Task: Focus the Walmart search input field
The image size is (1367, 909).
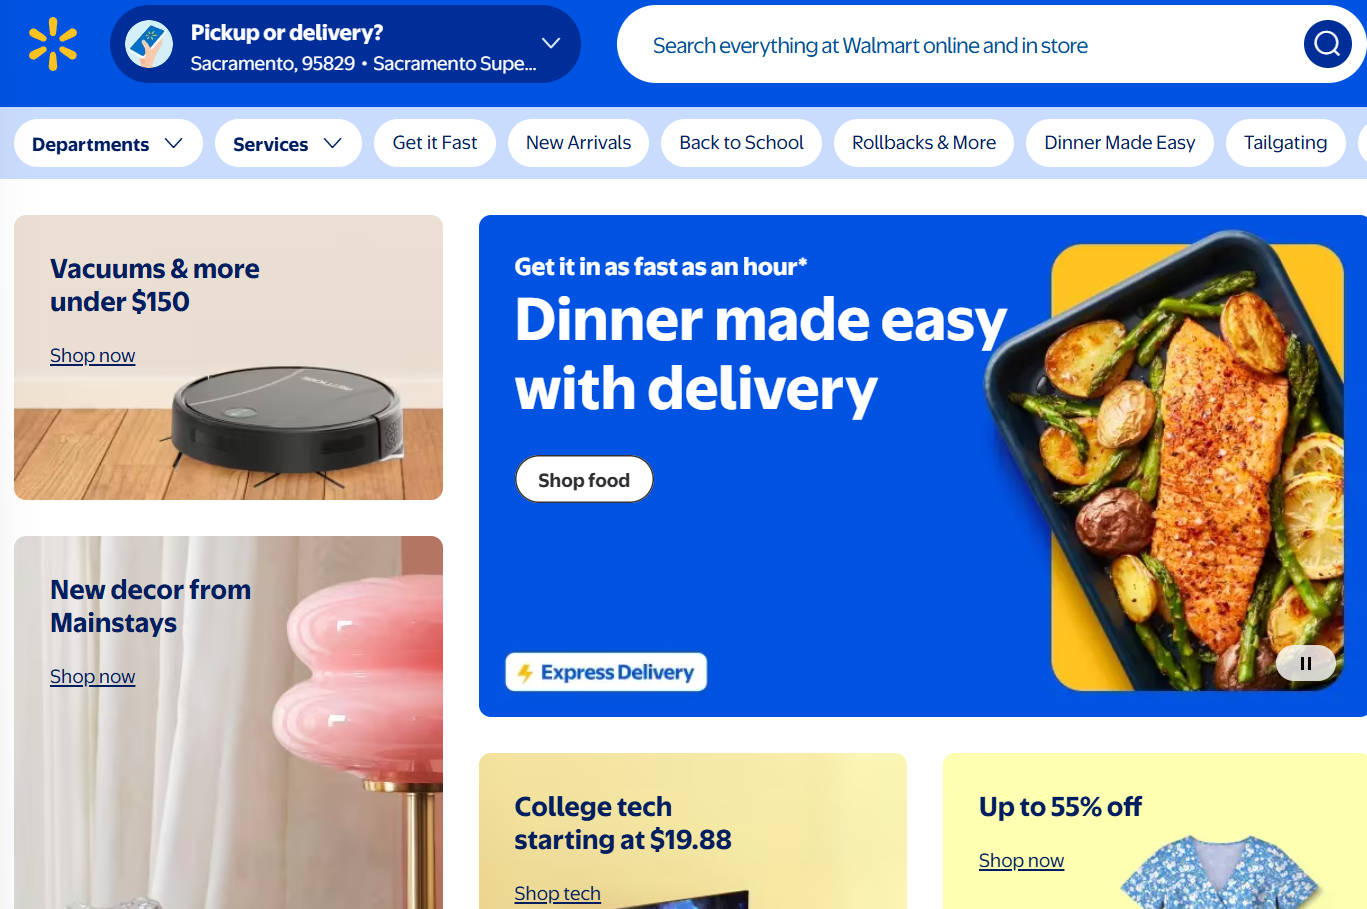Action: click(x=960, y=45)
